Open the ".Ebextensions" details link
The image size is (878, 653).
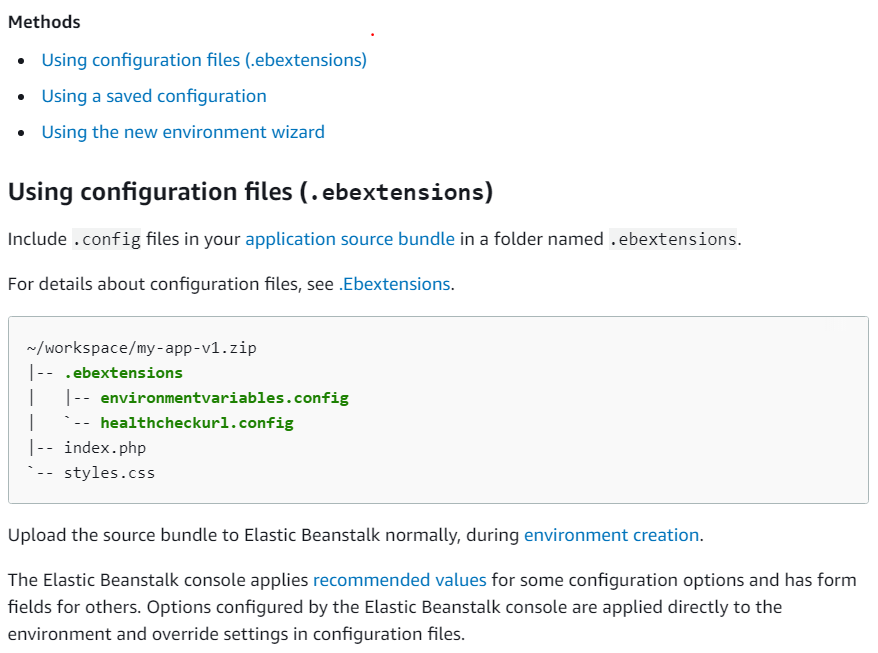[x=396, y=284]
